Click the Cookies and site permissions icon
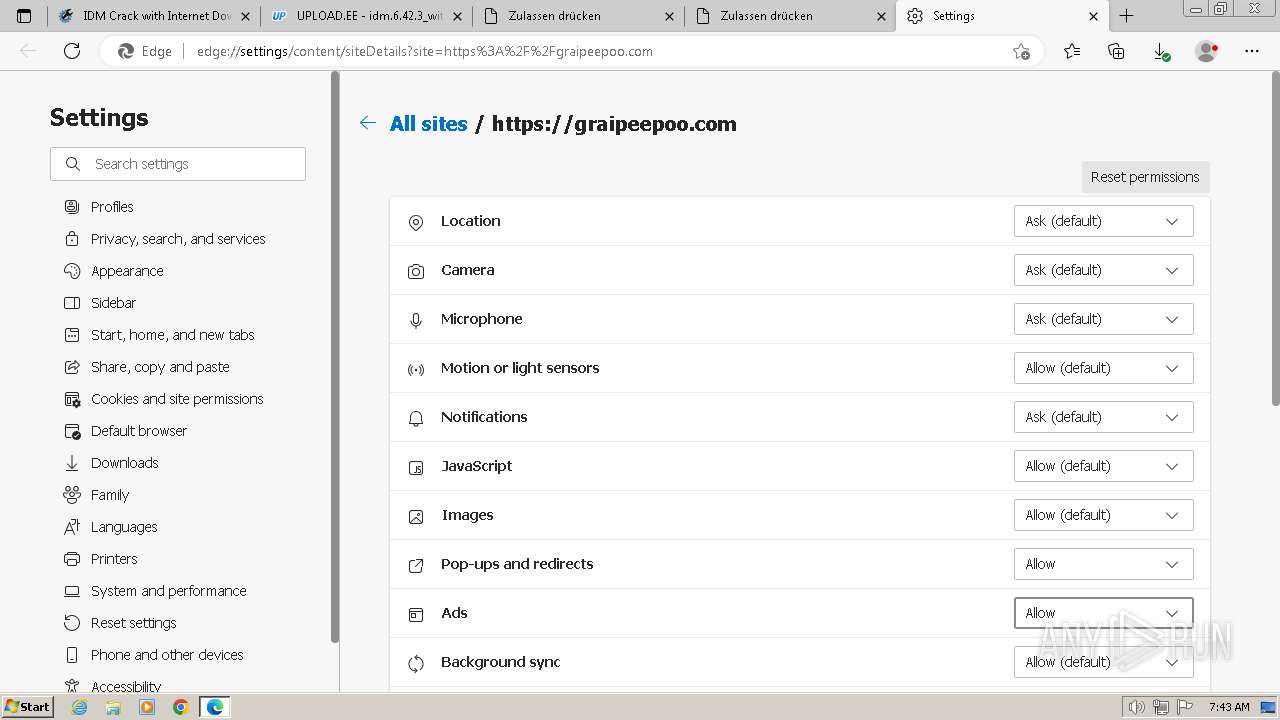1280x720 pixels. pyautogui.click(x=72, y=399)
